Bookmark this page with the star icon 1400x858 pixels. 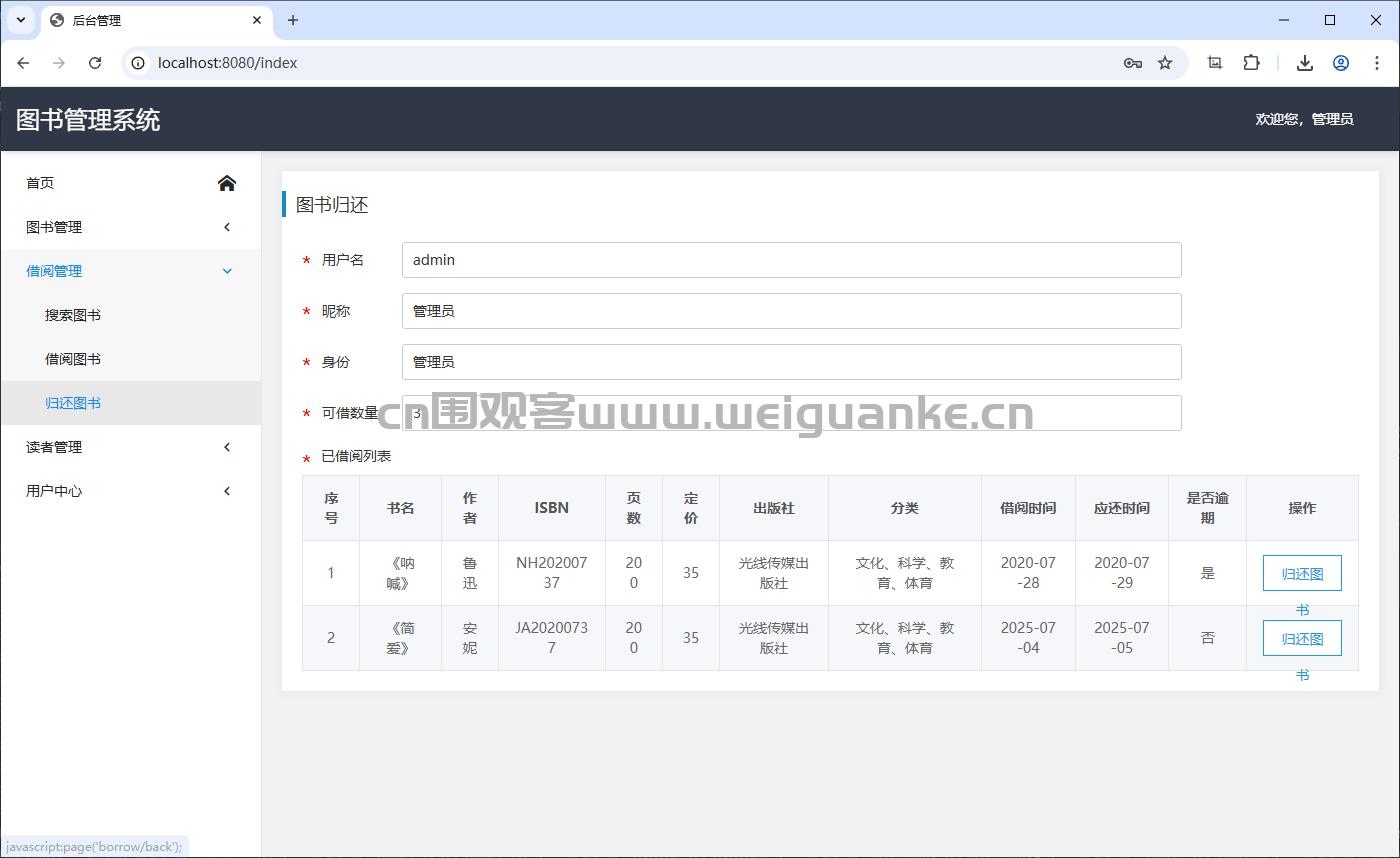point(1165,63)
